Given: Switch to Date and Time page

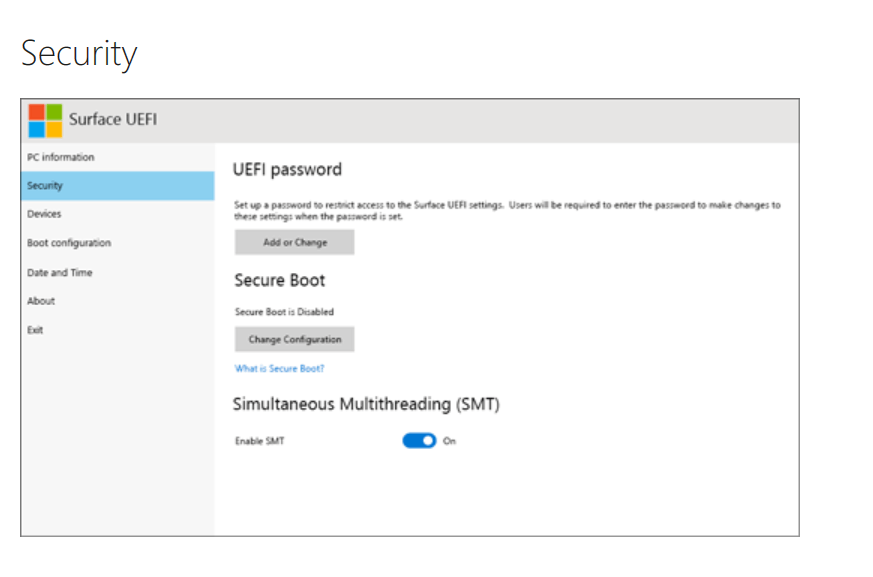Looking at the screenshot, I should click(117, 272).
